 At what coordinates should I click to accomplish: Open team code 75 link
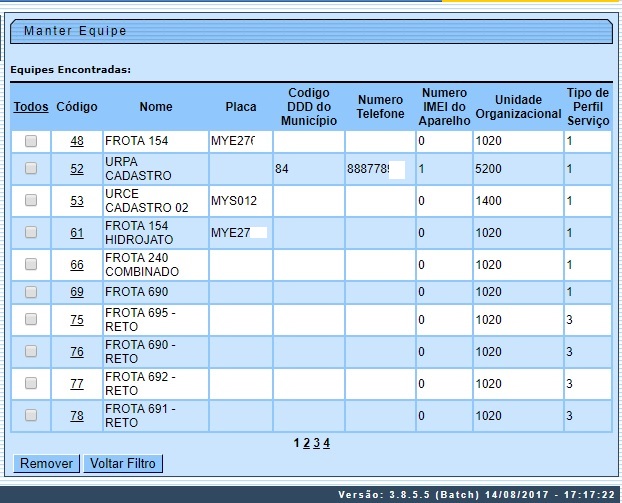[x=77, y=320]
